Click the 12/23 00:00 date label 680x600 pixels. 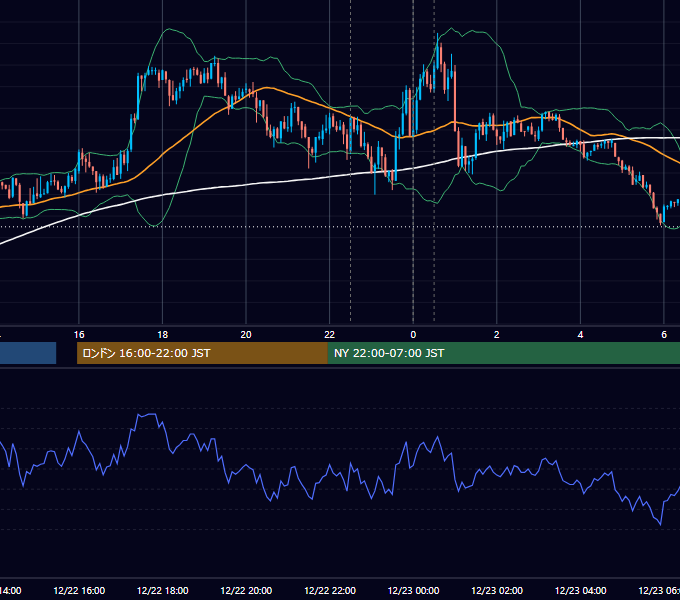(413, 591)
